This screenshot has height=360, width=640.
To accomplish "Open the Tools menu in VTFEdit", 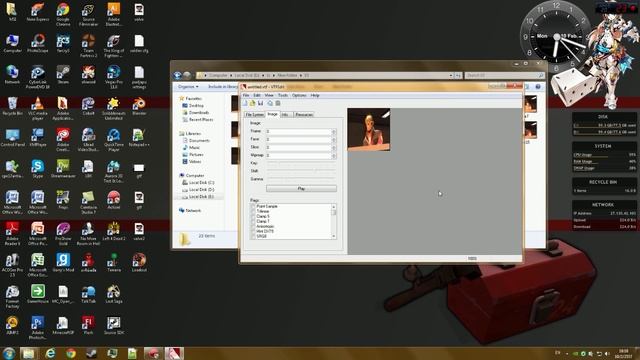I will coord(282,96).
